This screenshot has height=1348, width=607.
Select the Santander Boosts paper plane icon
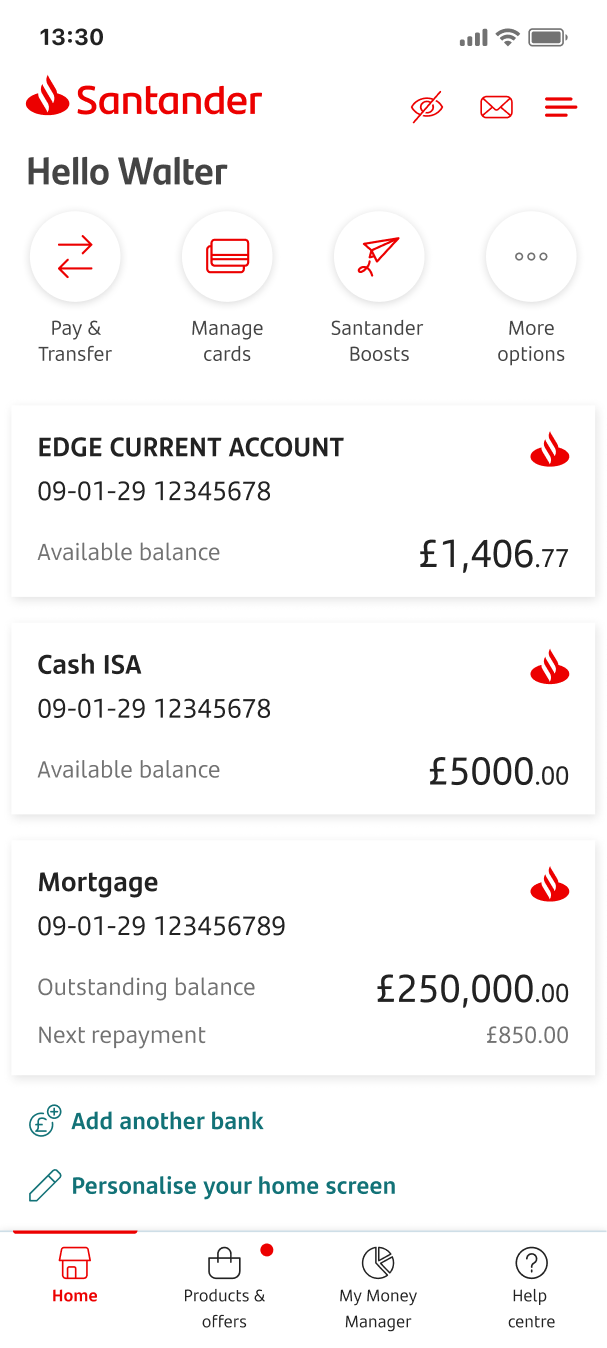(378, 256)
